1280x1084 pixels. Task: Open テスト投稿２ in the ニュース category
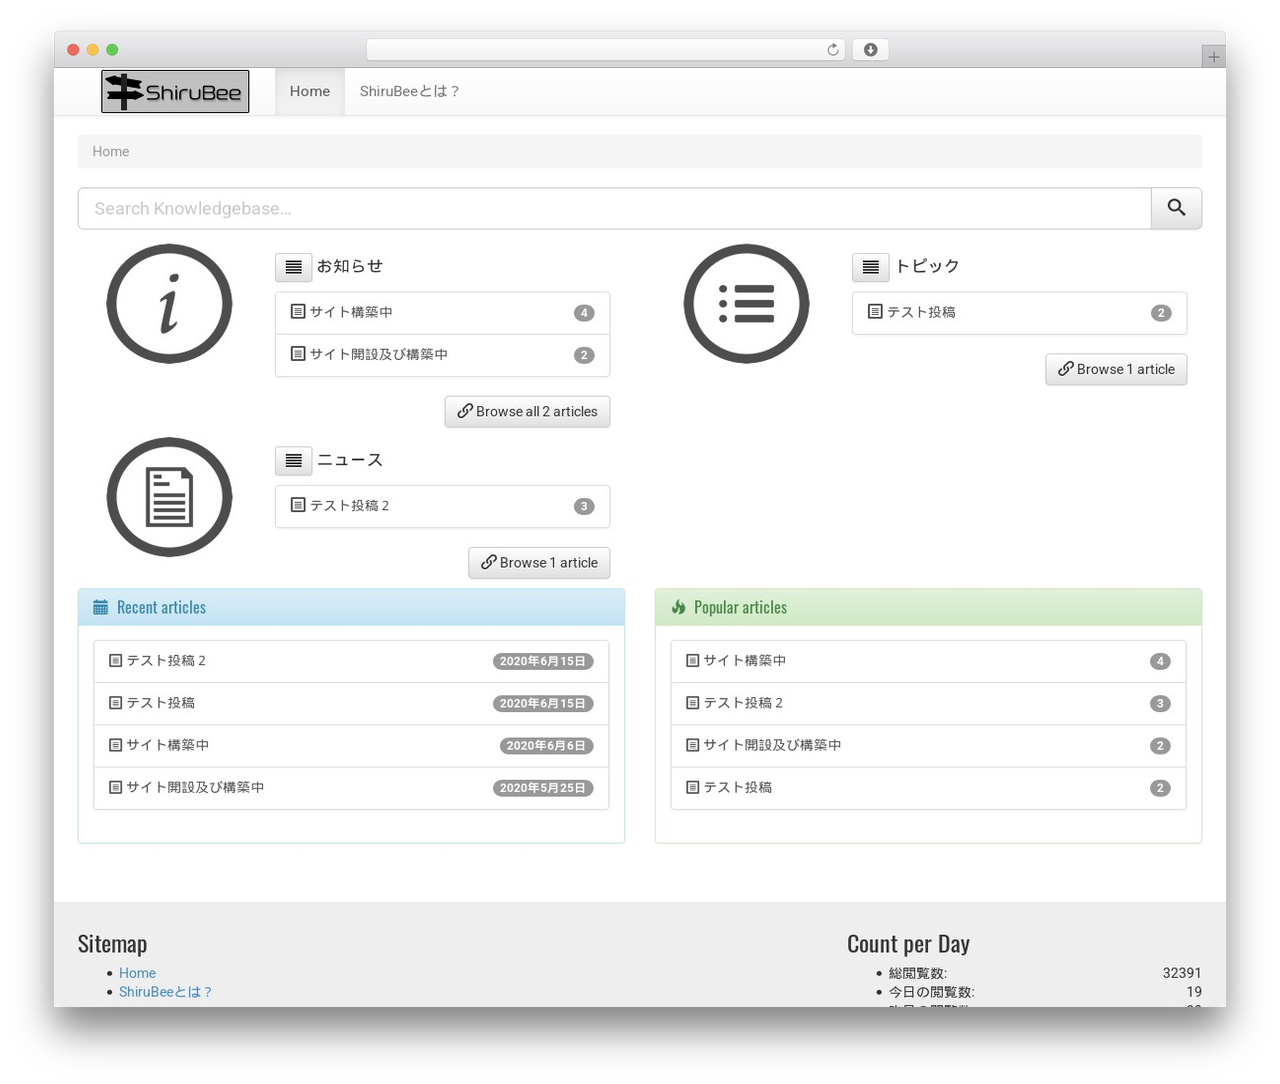pos(442,506)
